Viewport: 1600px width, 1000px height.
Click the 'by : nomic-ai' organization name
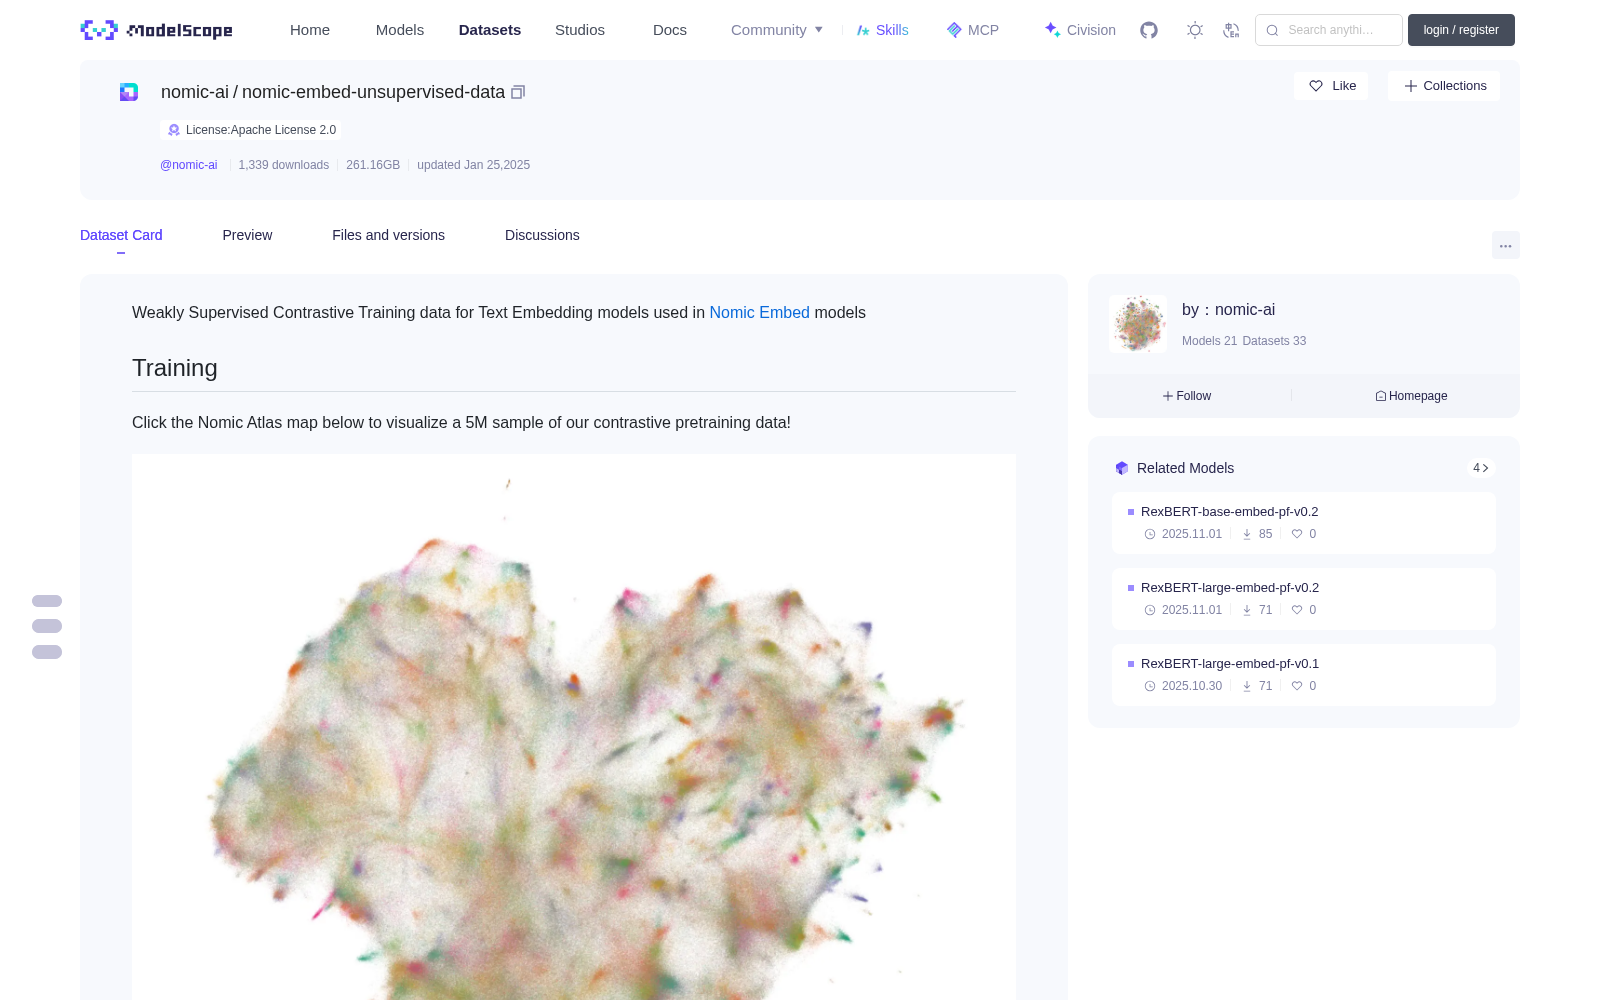1228,310
